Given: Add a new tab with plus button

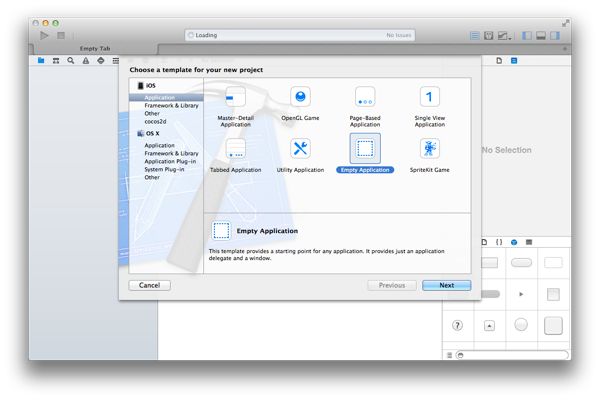Looking at the screenshot, I should (565, 49).
